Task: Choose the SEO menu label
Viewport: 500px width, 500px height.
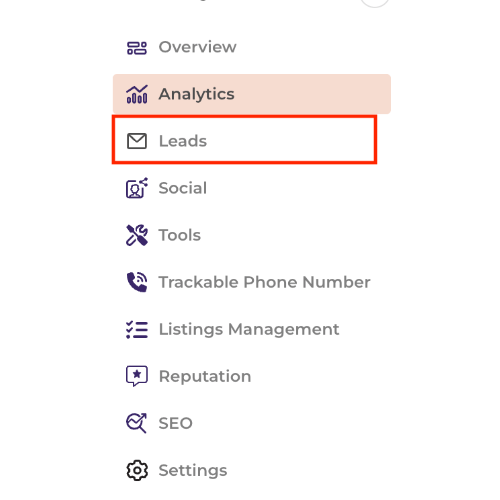Action: (176, 423)
